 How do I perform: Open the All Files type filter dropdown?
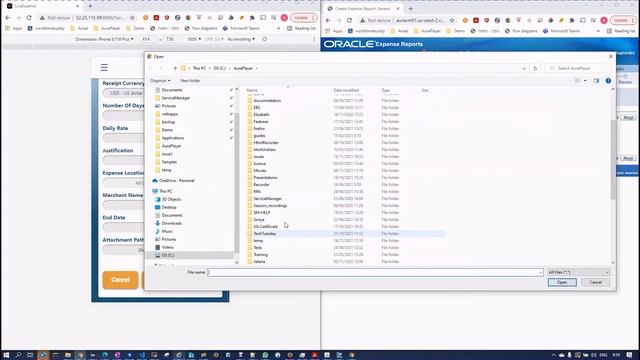(x=578, y=272)
